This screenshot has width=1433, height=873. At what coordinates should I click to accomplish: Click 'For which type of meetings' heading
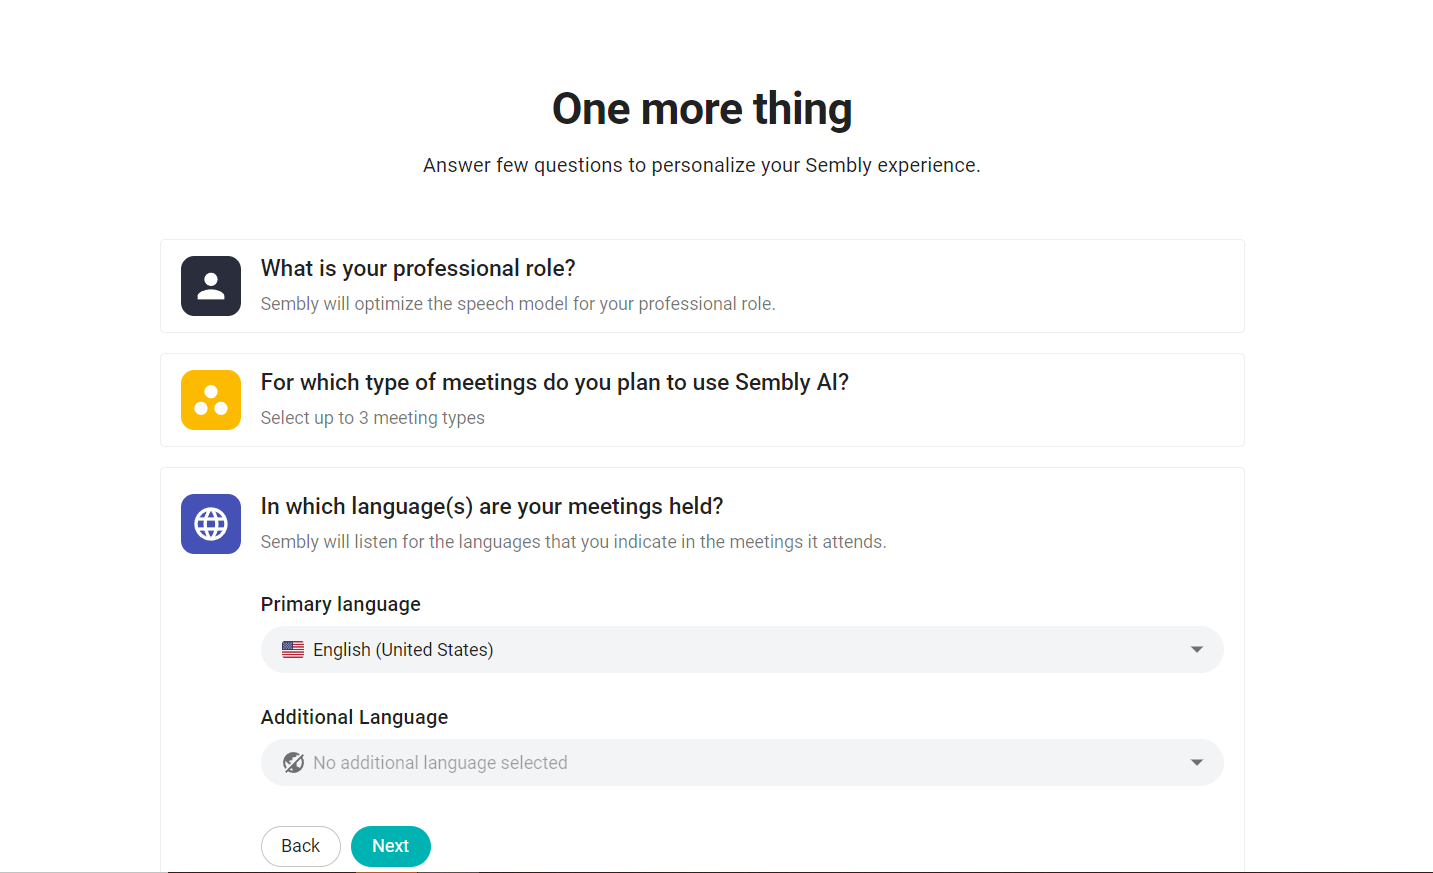pyautogui.click(x=555, y=382)
